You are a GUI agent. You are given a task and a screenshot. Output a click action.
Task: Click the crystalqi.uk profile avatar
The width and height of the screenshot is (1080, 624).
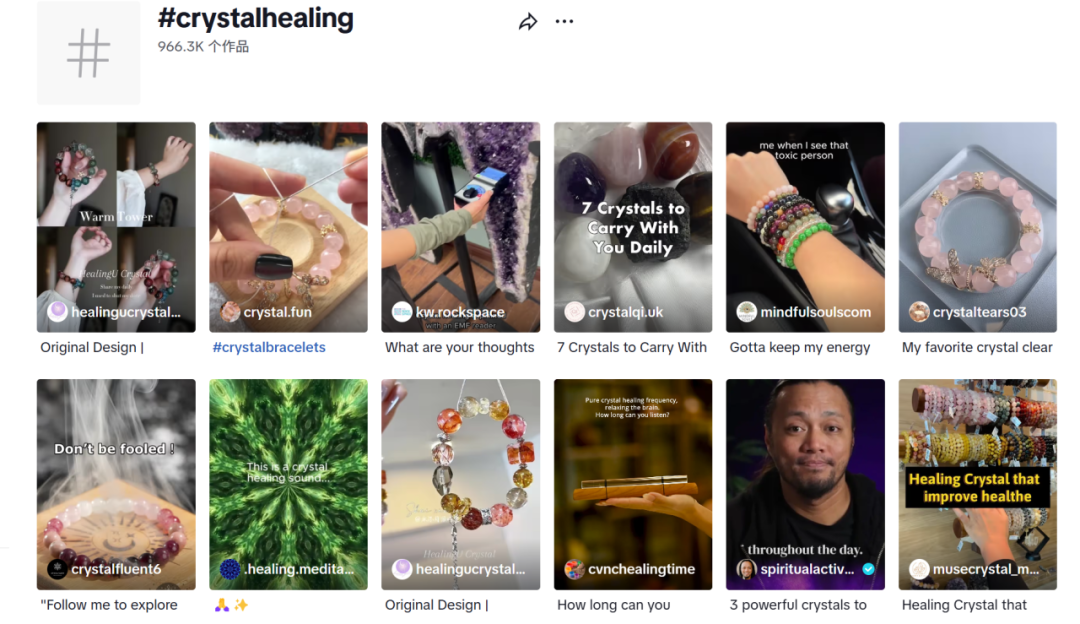click(575, 312)
